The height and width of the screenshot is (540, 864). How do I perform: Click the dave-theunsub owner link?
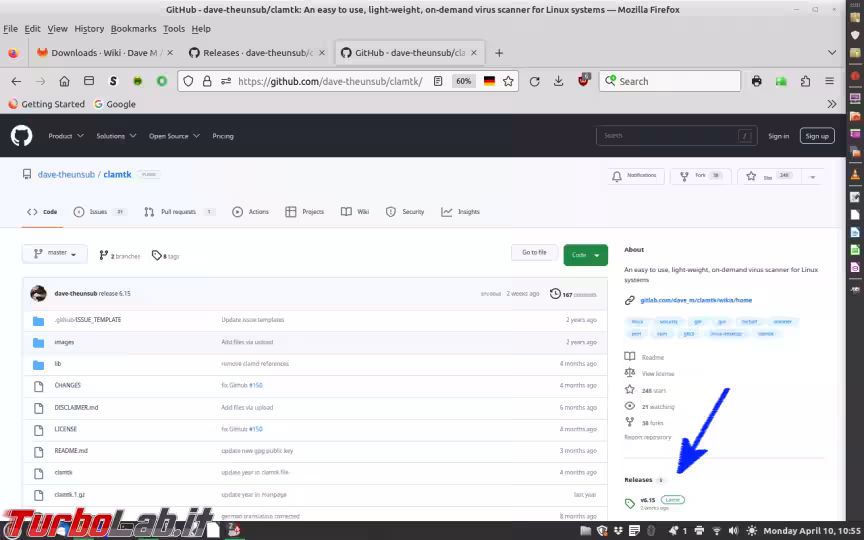click(66, 174)
